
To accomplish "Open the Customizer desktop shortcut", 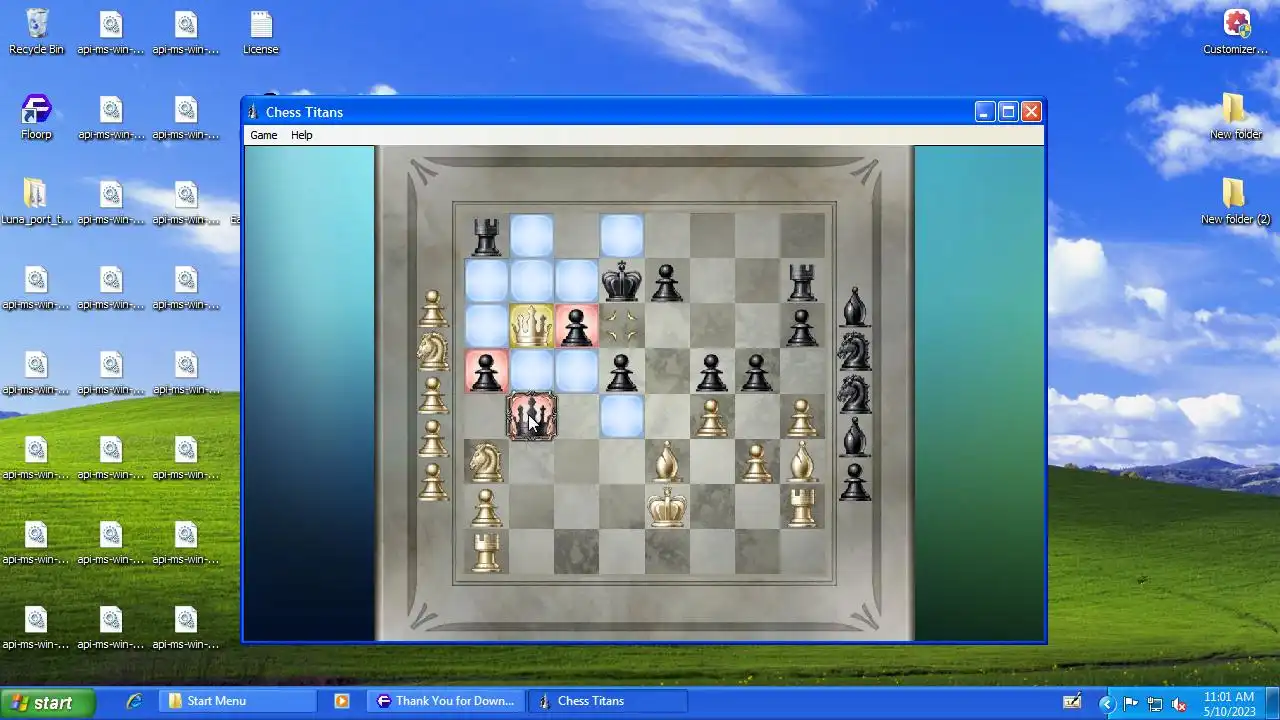I will [1236, 32].
